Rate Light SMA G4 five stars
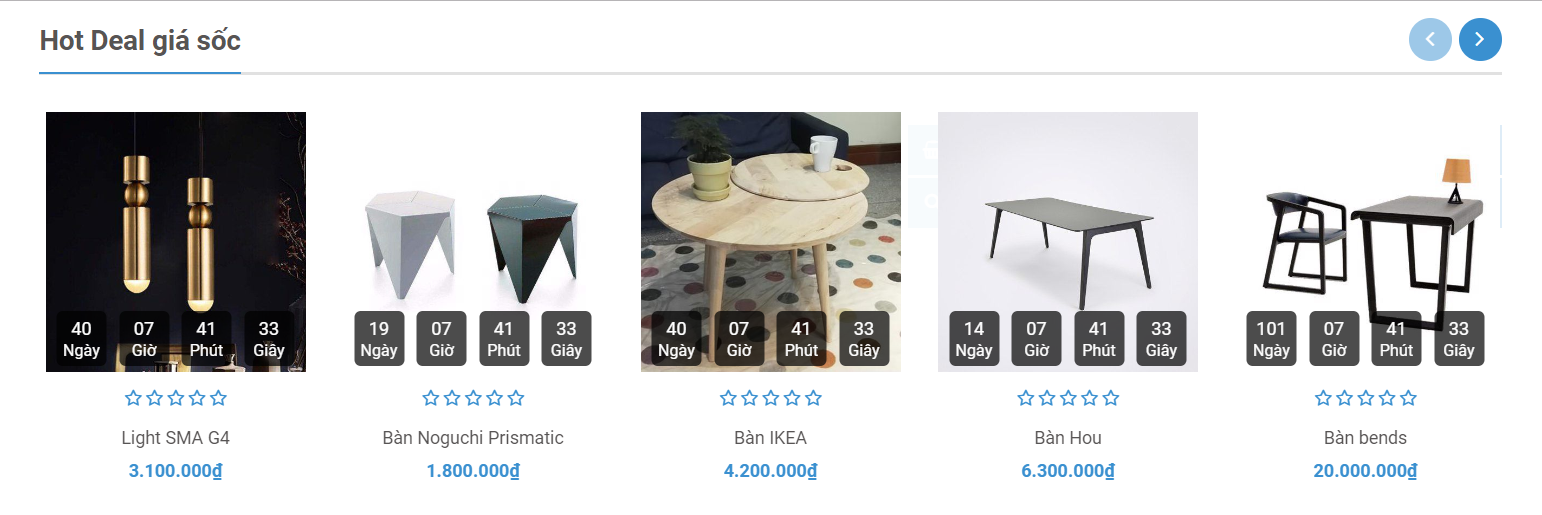The image size is (1542, 515). tap(218, 398)
